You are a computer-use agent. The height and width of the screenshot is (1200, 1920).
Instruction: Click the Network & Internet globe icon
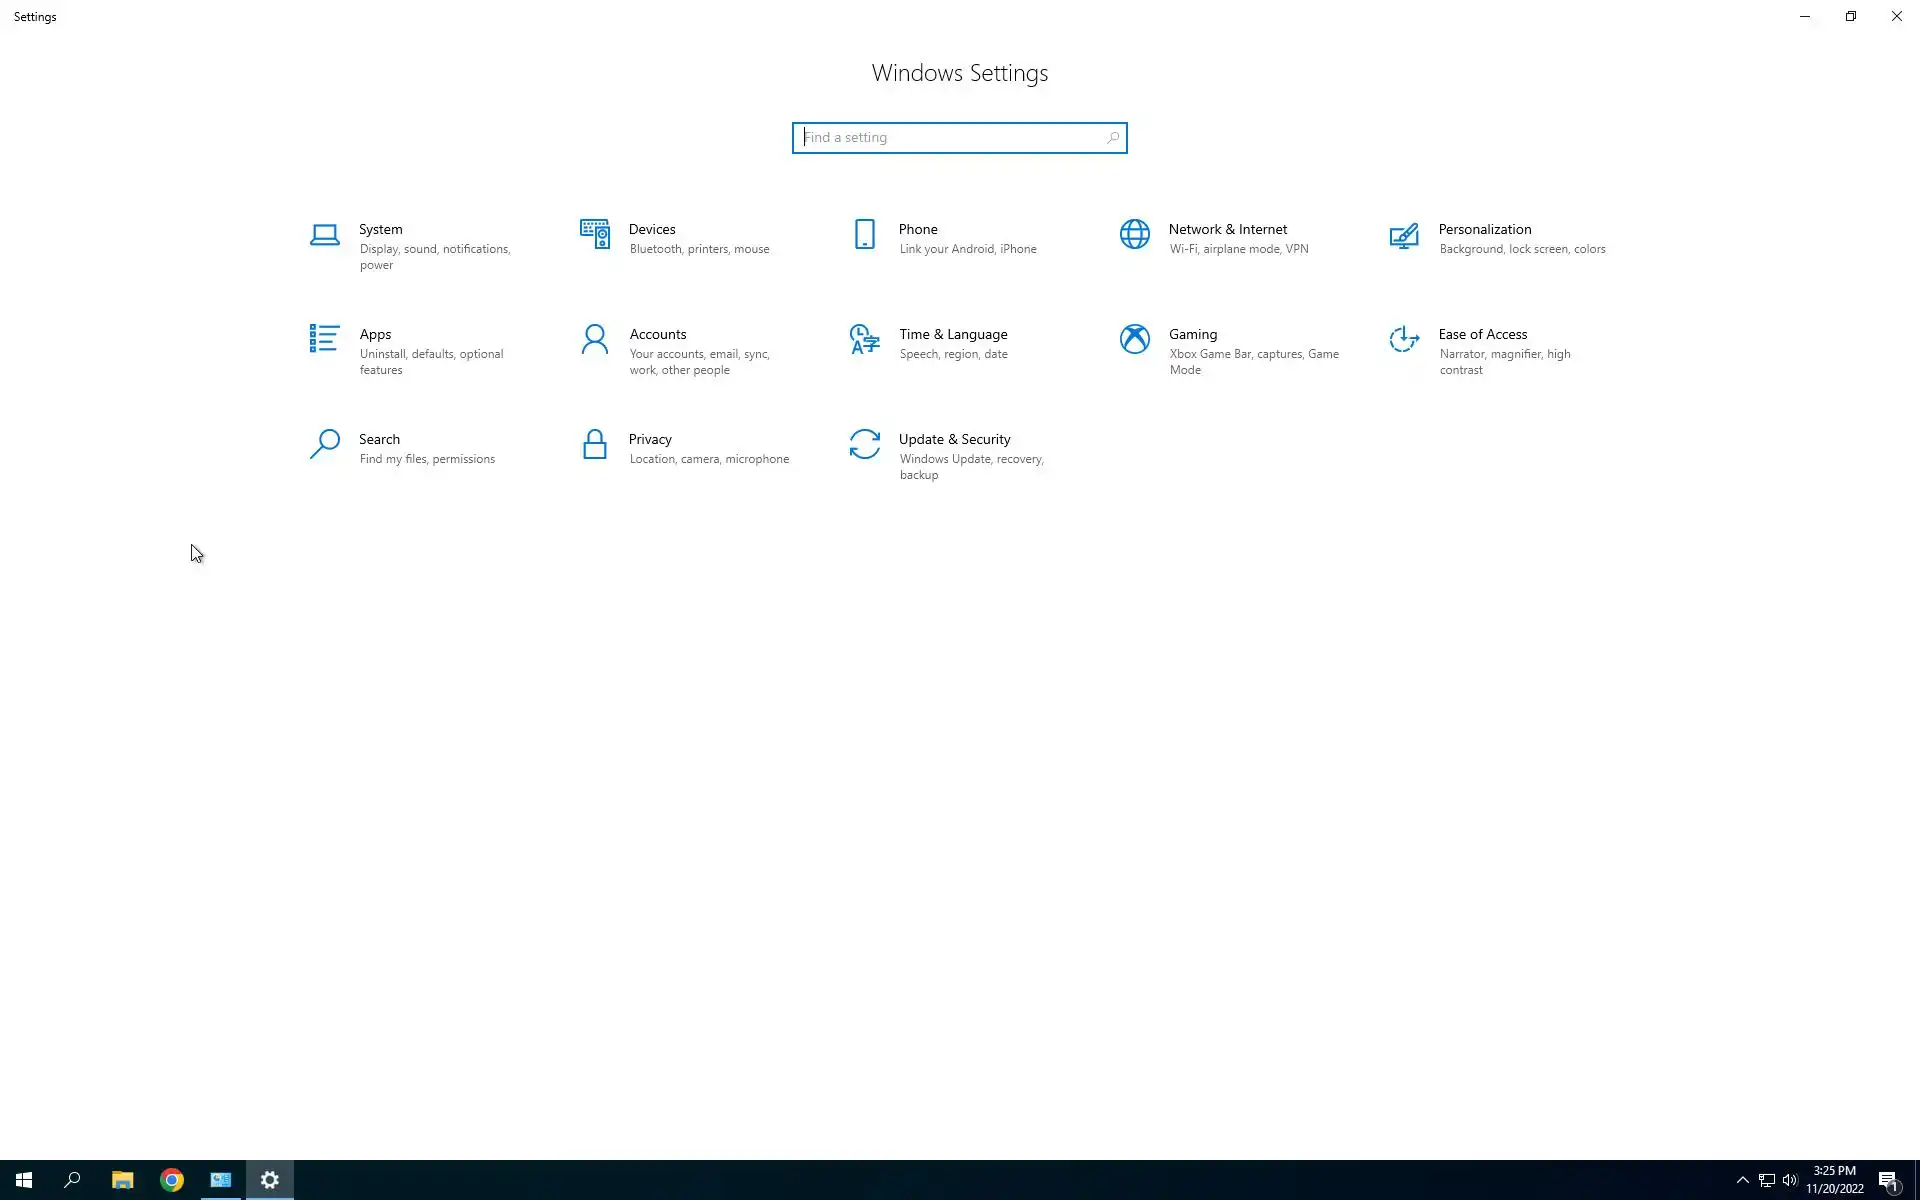pos(1134,234)
